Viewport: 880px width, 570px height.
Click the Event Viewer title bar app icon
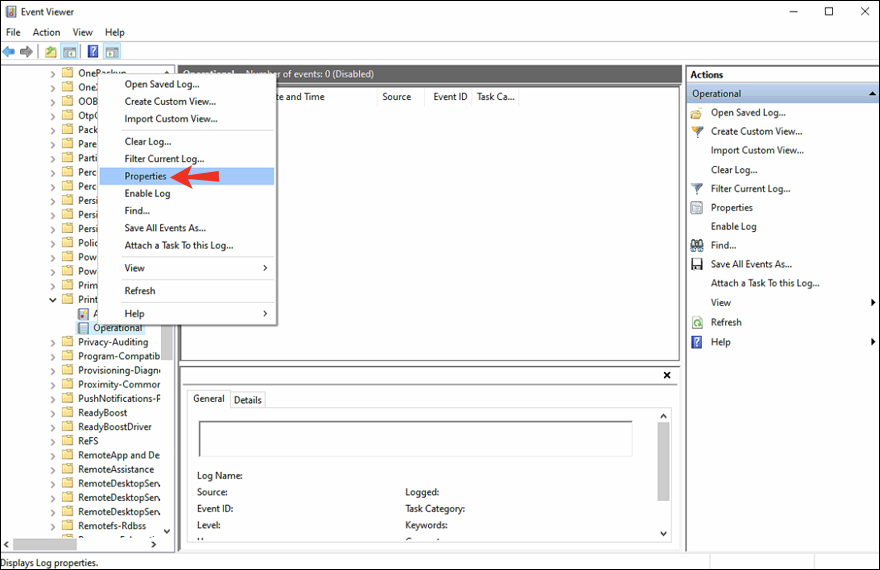click(x=11, y=12)
